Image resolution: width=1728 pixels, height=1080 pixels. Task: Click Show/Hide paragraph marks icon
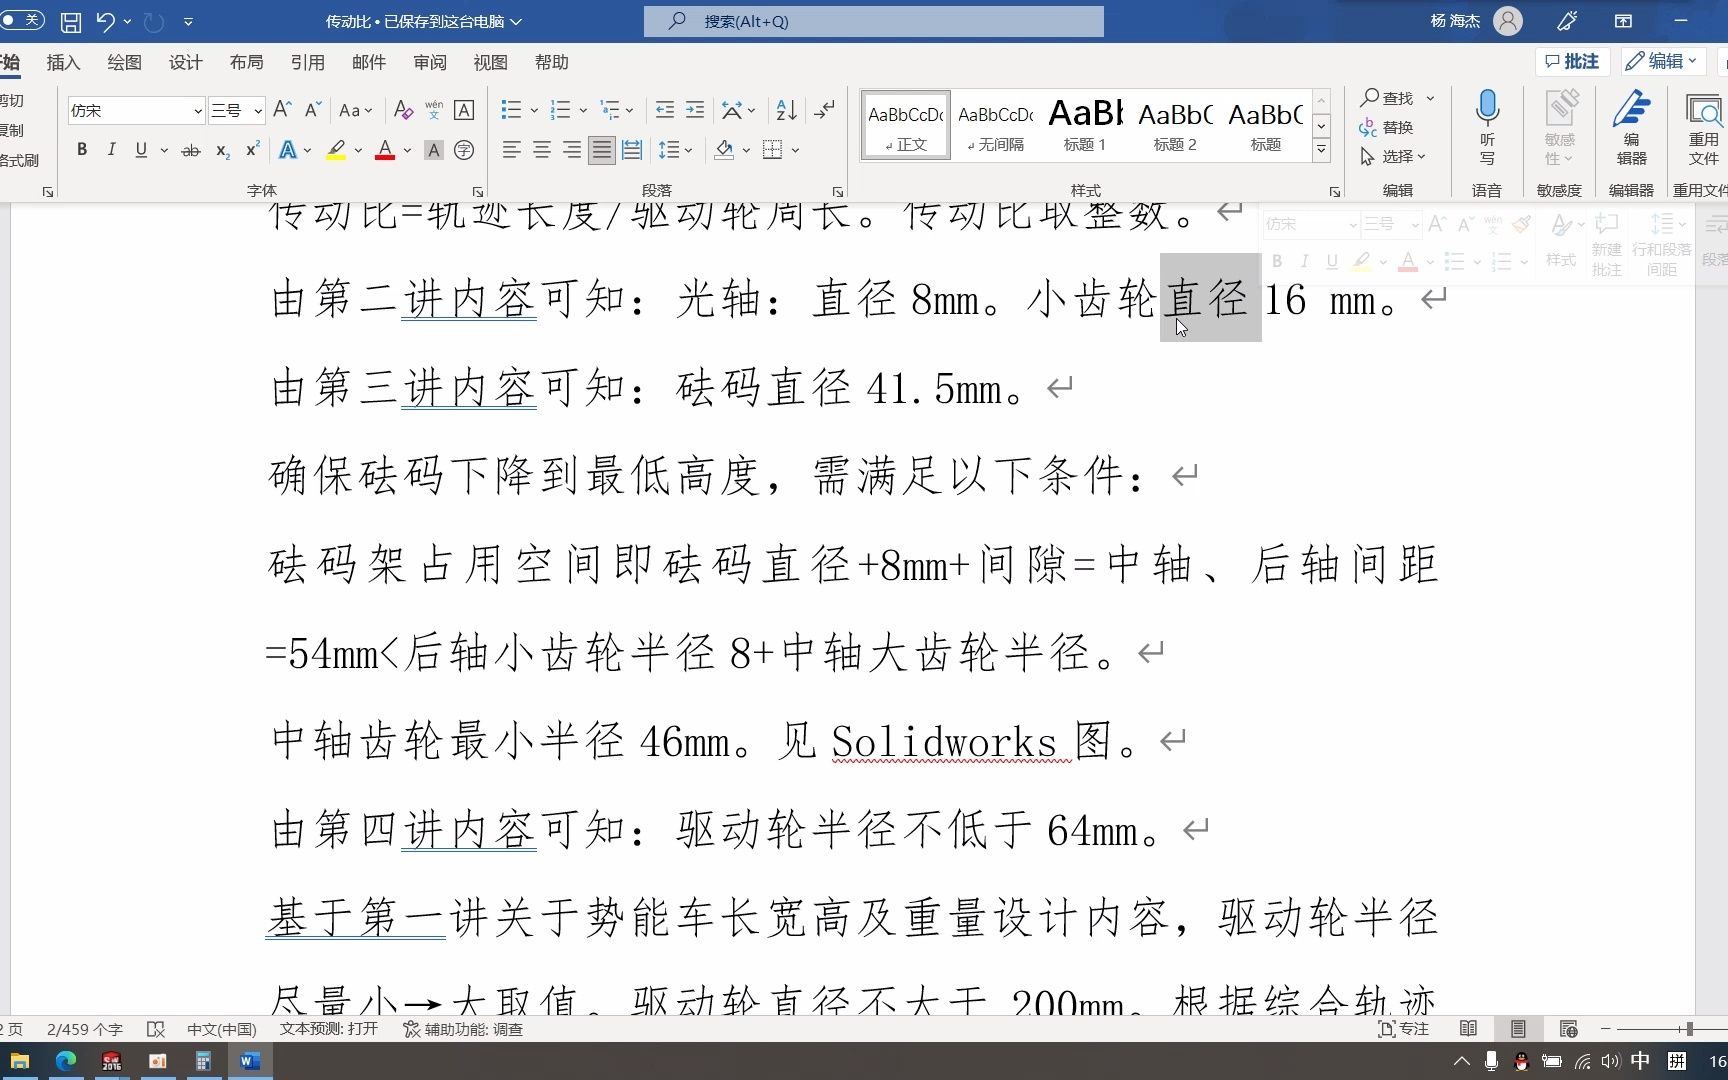(x=824, y=110)
